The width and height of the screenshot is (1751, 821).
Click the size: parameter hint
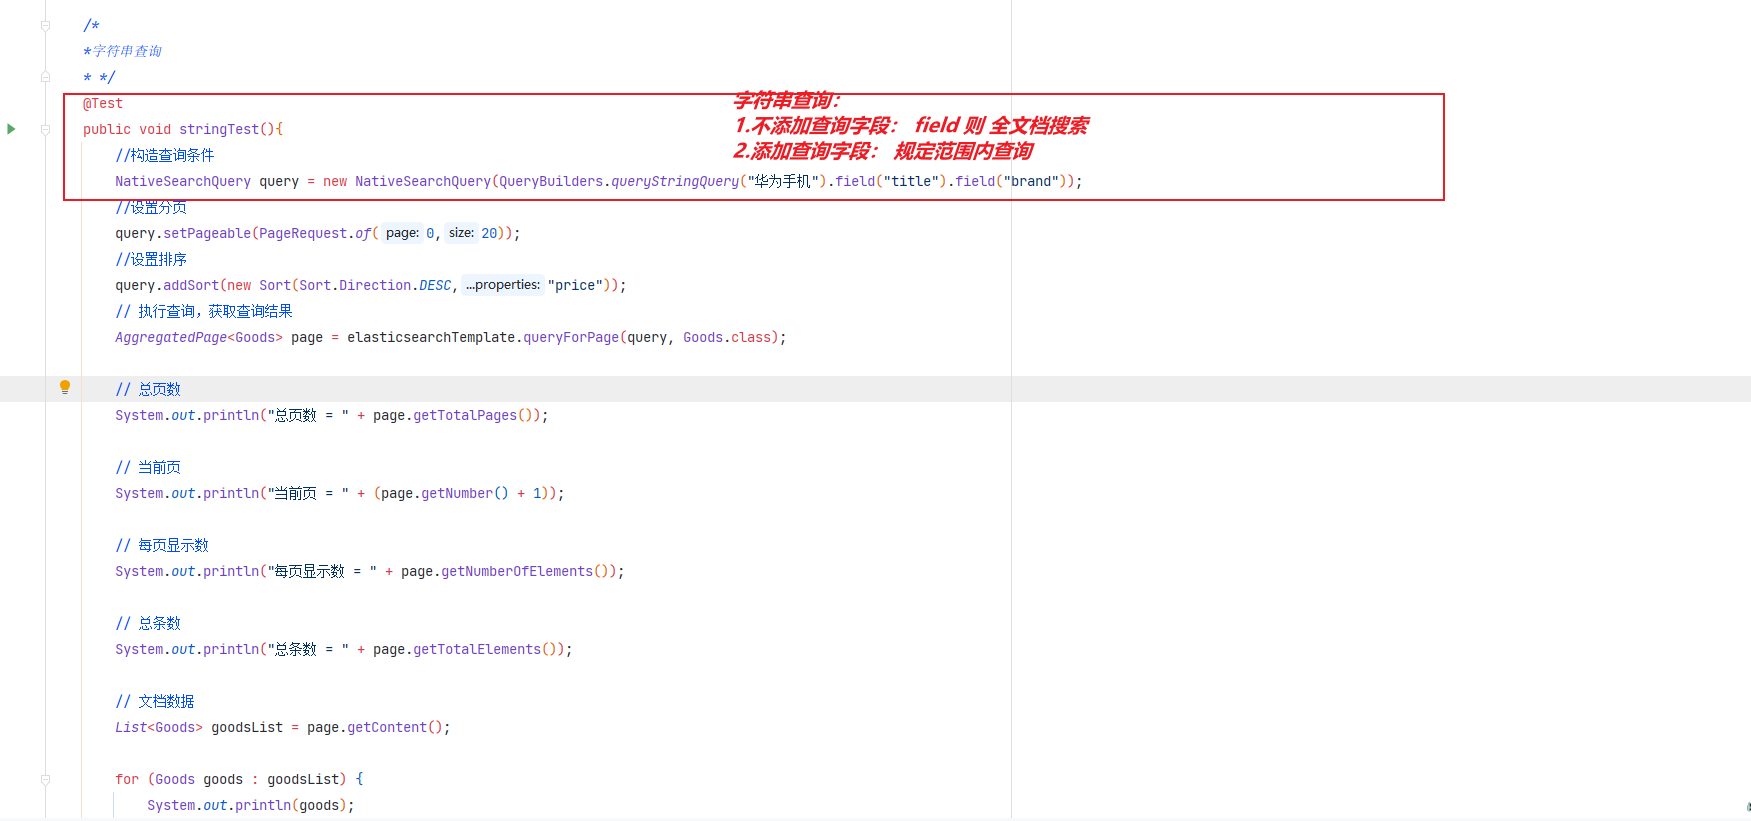[x=461, y=233]
